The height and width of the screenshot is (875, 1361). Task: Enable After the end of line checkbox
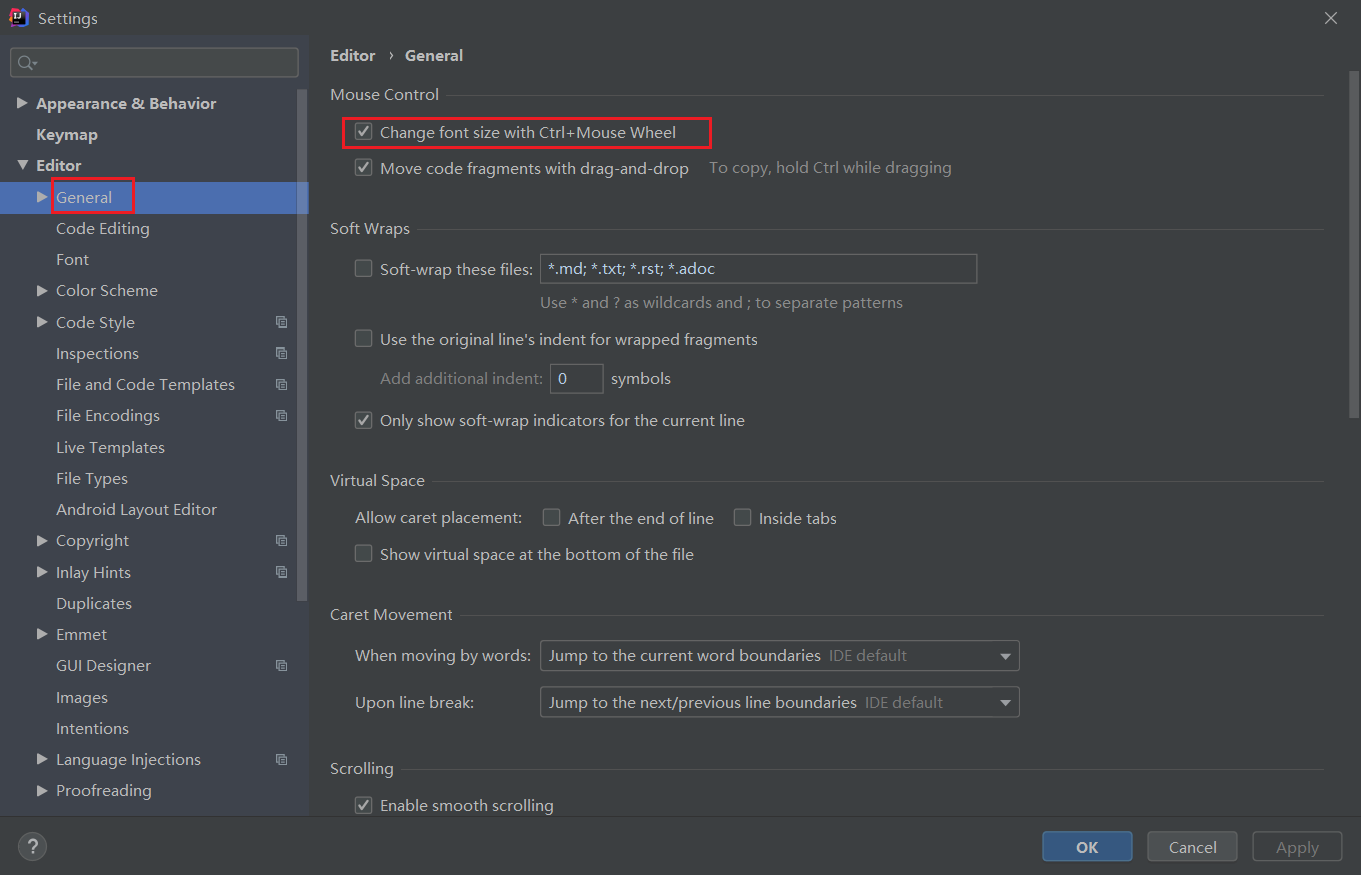(551, 518)
